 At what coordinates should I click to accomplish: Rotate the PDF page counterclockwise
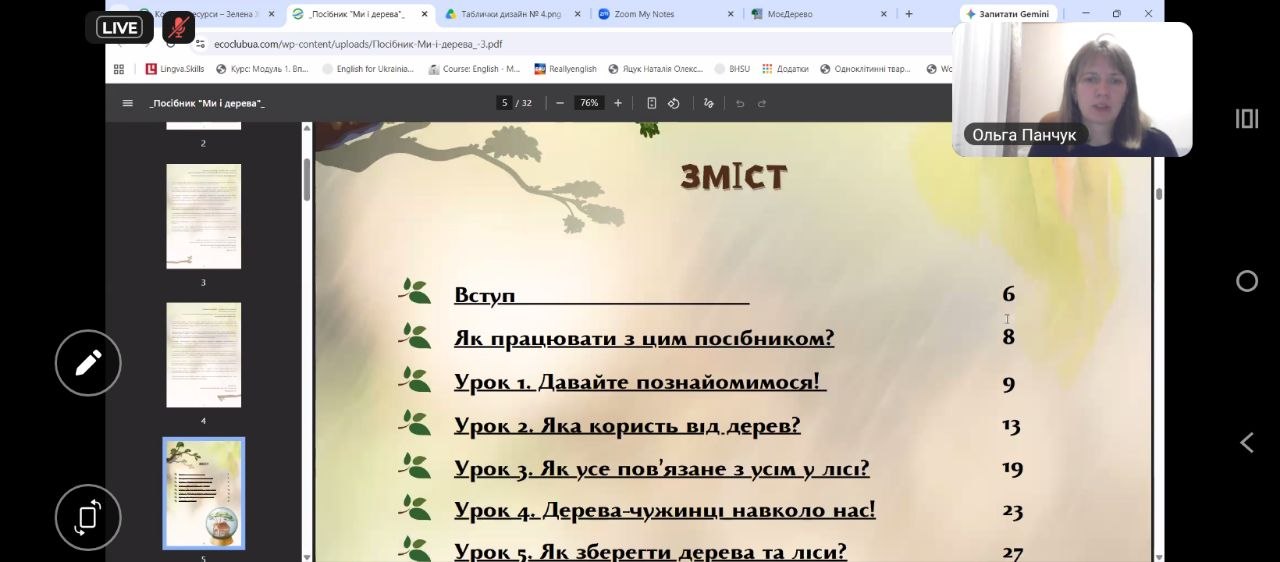coord(674,103)
